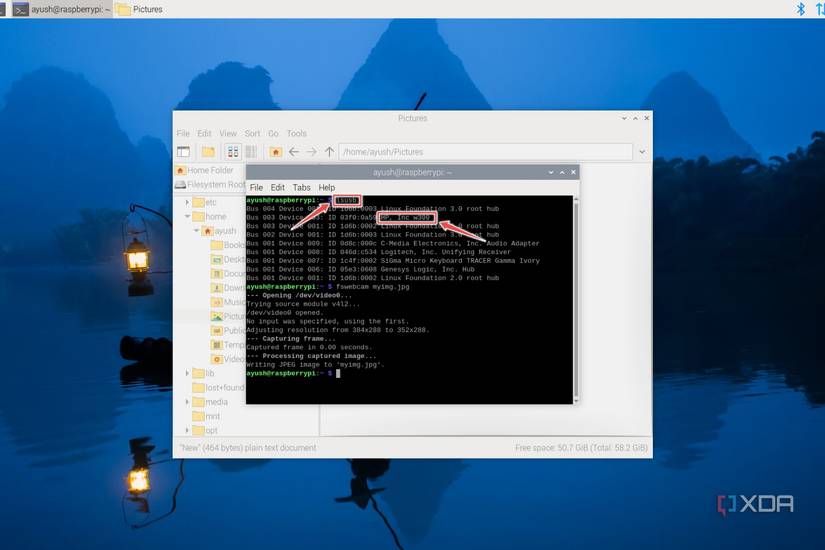Select the media folder in tree

pyautogui.click(x=210, y=402)
